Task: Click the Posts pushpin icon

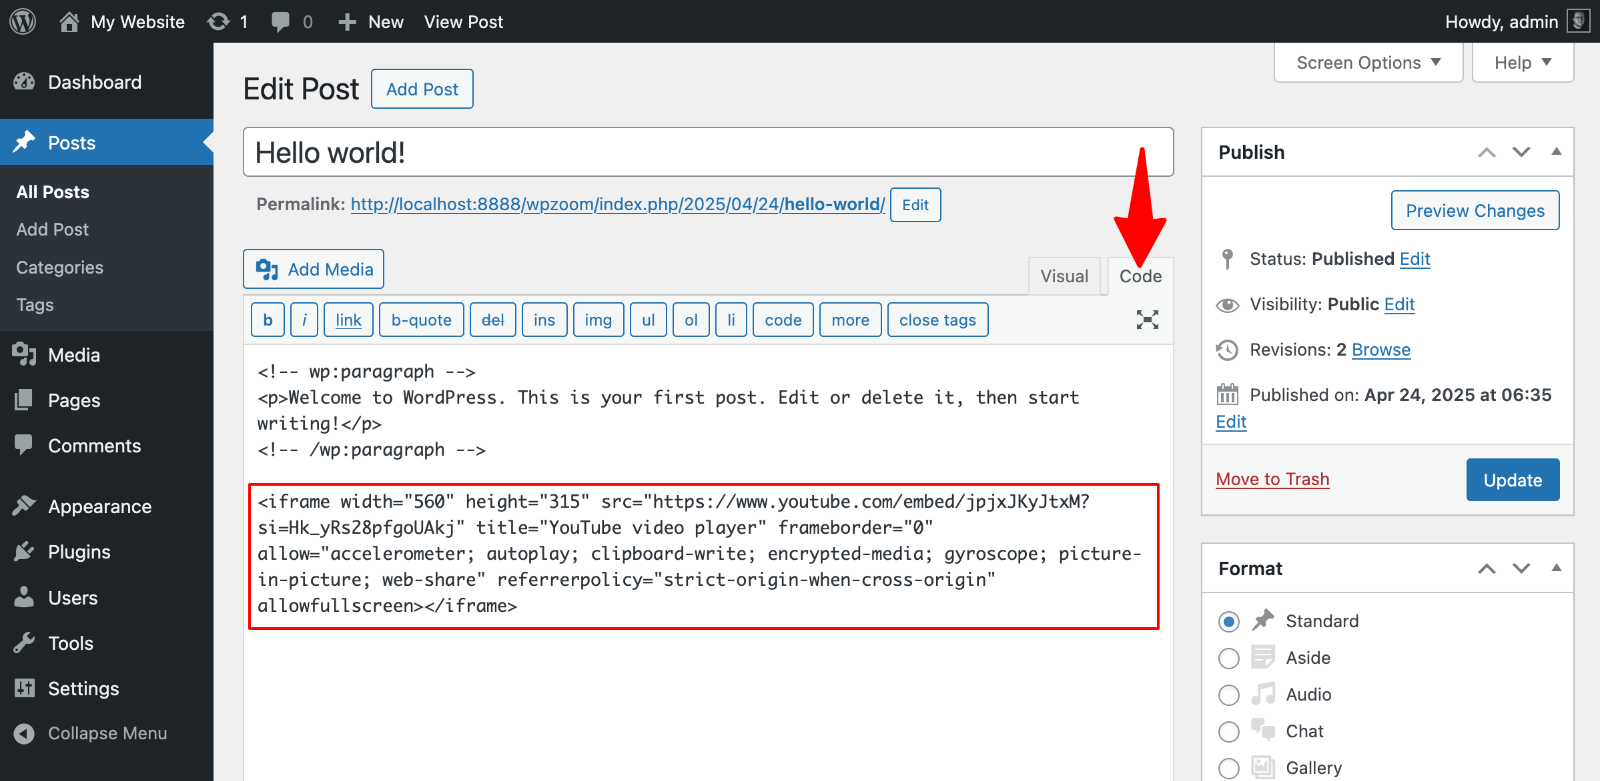Action: 24,142
